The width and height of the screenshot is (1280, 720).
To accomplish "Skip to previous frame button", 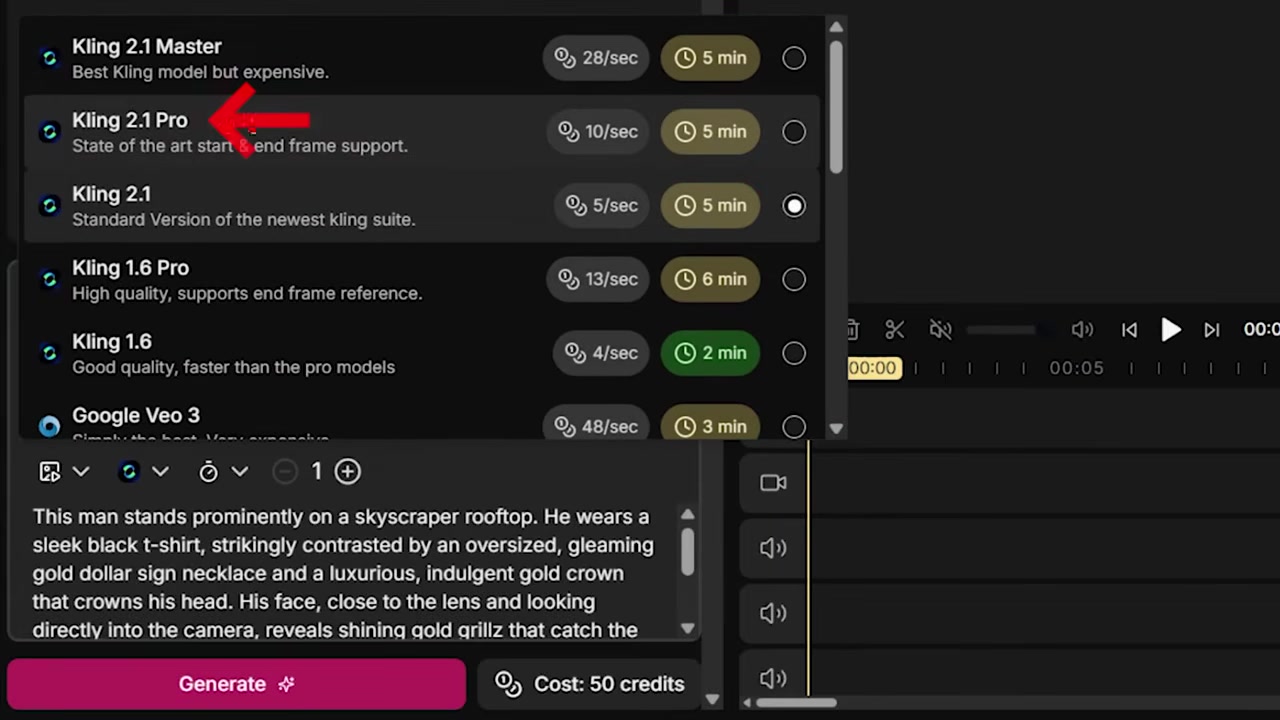I will click(1129, 330).
